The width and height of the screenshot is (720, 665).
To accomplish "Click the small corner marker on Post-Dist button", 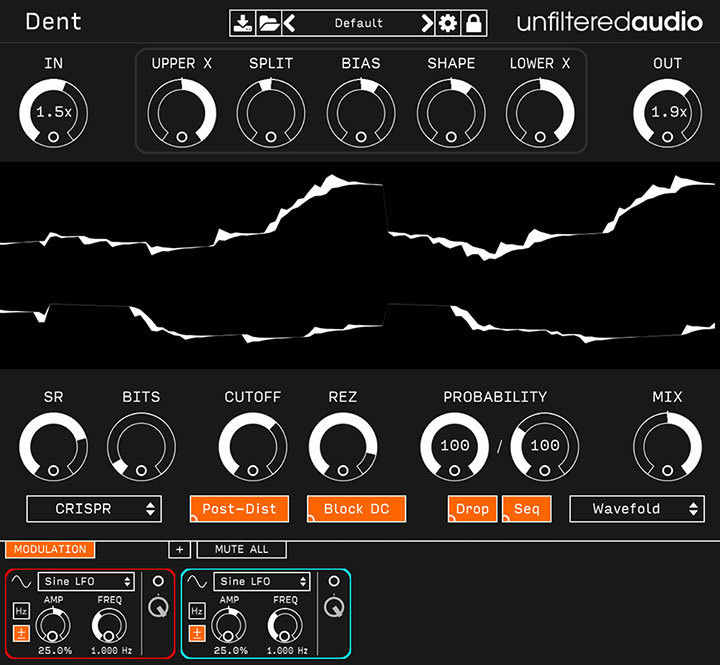I will [x=193, y=518].
